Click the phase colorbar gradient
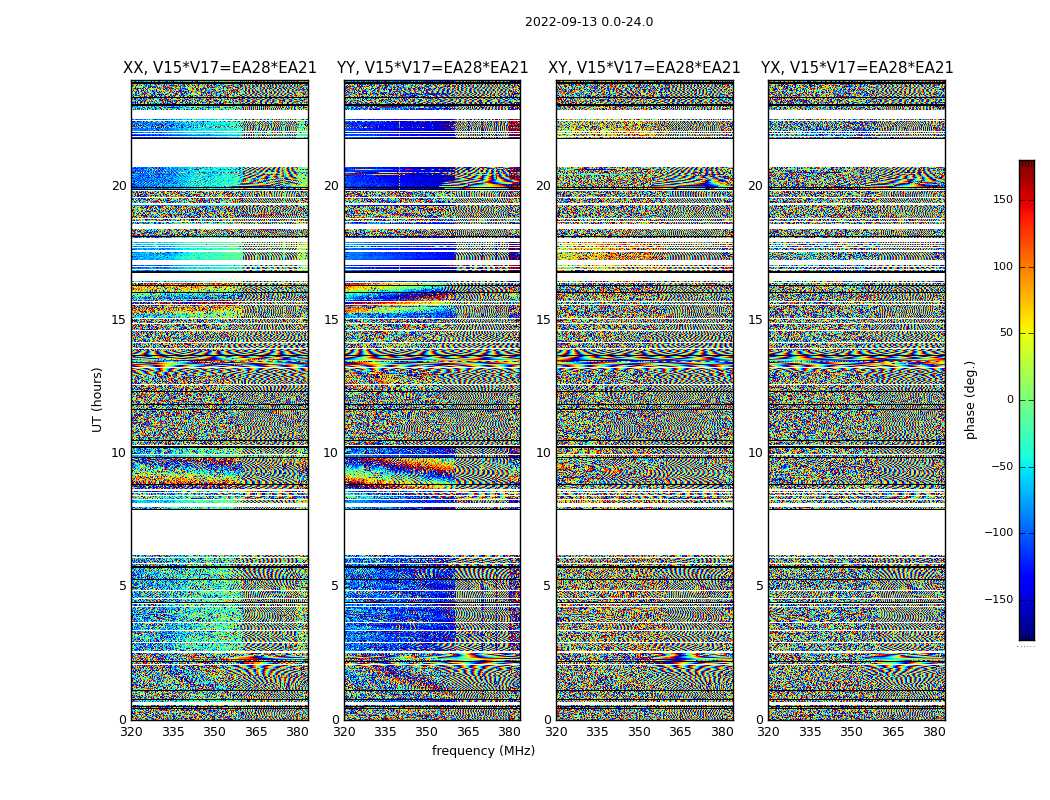This screenshot has height=800, width=1050. (1026, 400)
